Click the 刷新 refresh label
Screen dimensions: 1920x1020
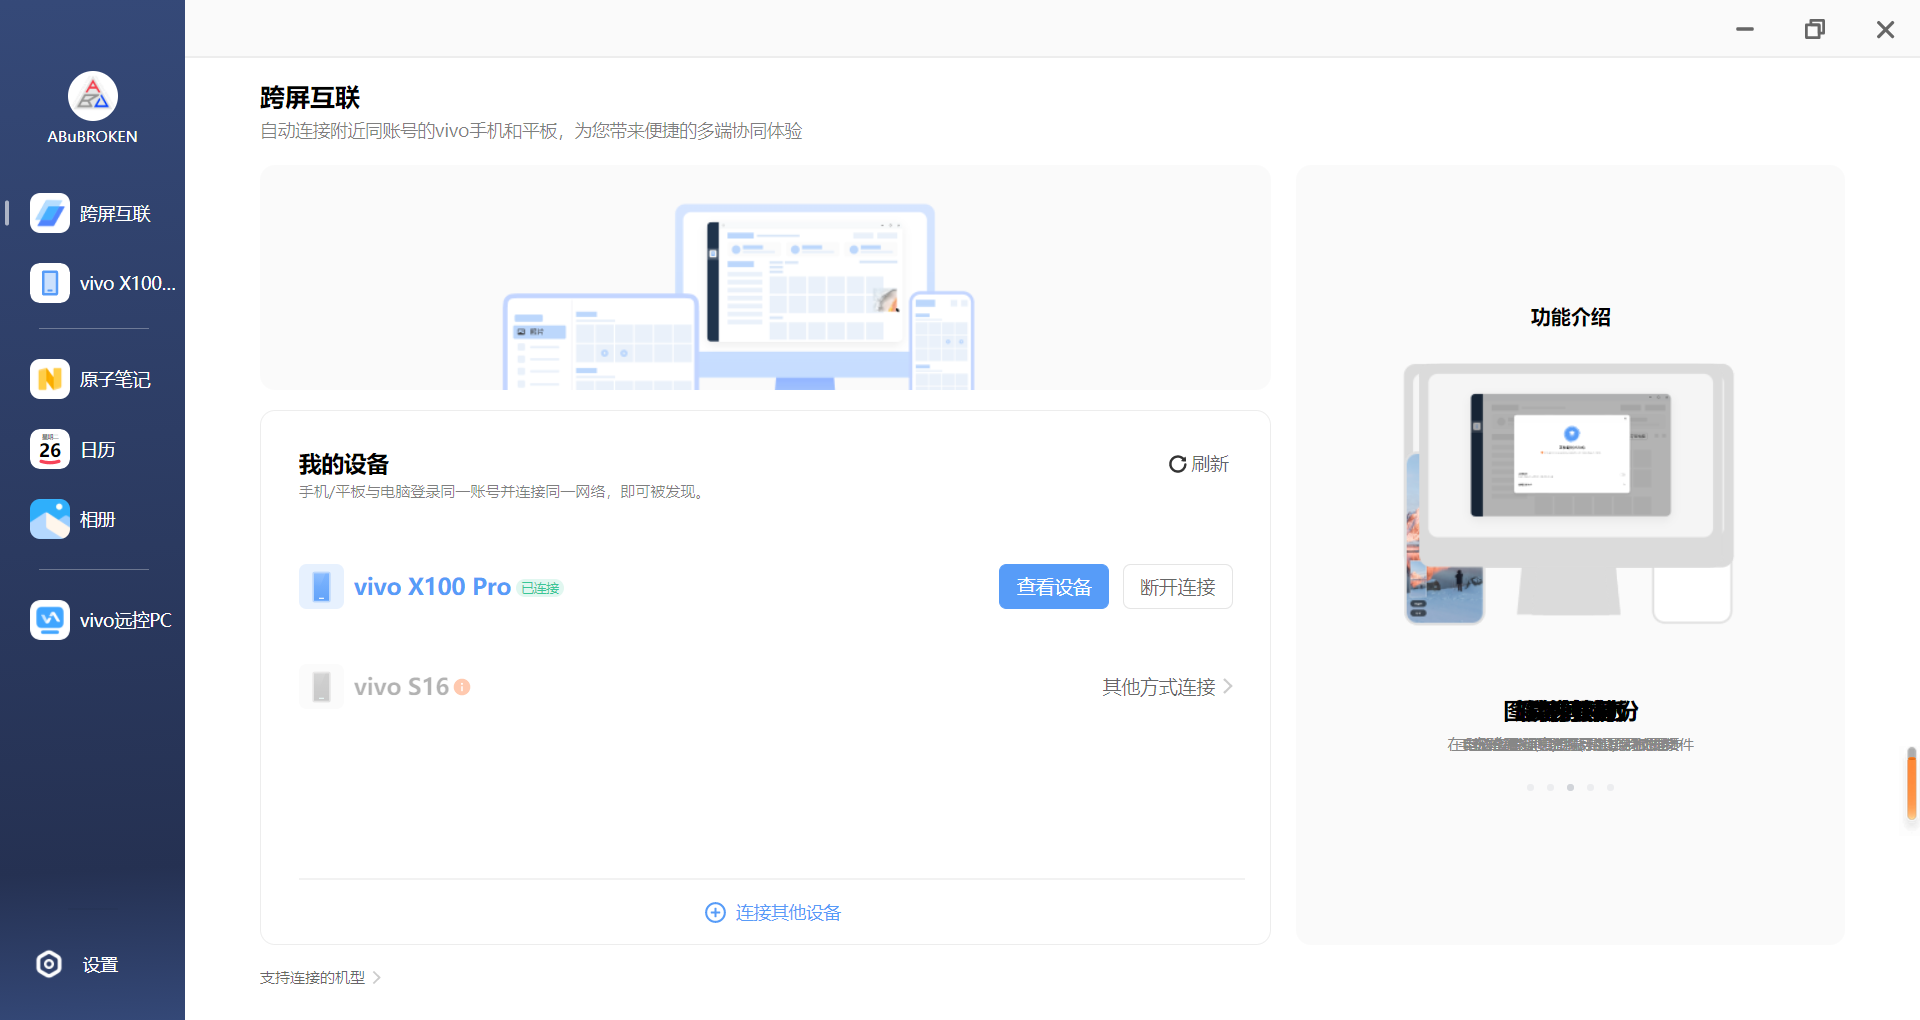point(1210,464)
